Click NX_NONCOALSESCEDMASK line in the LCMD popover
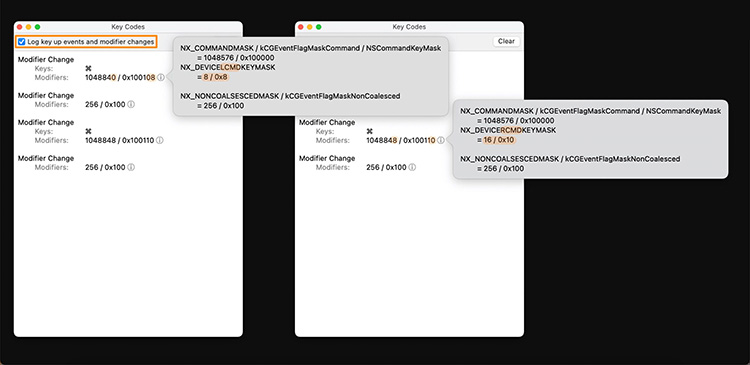750x365 pixels. [290, 96]
